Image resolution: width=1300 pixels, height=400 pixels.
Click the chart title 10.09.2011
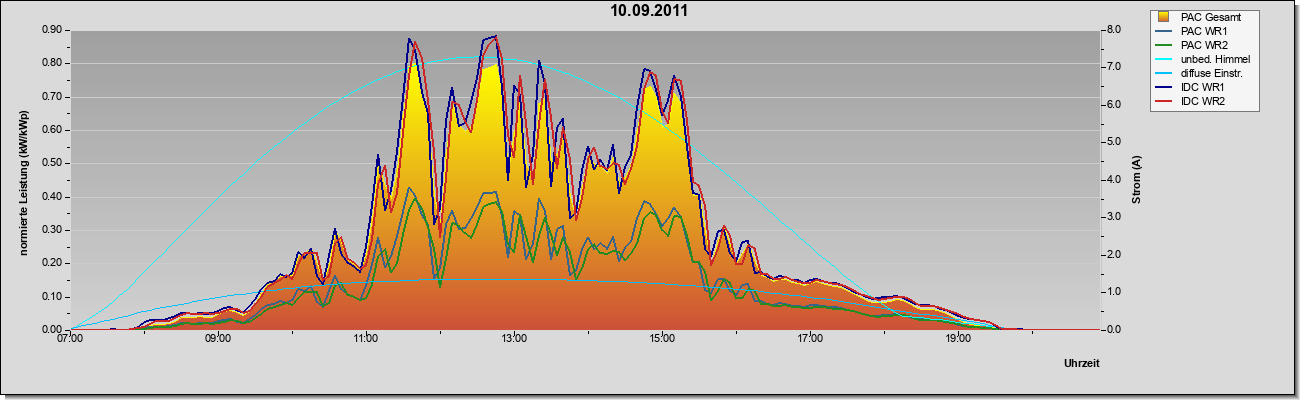[649, 11]
